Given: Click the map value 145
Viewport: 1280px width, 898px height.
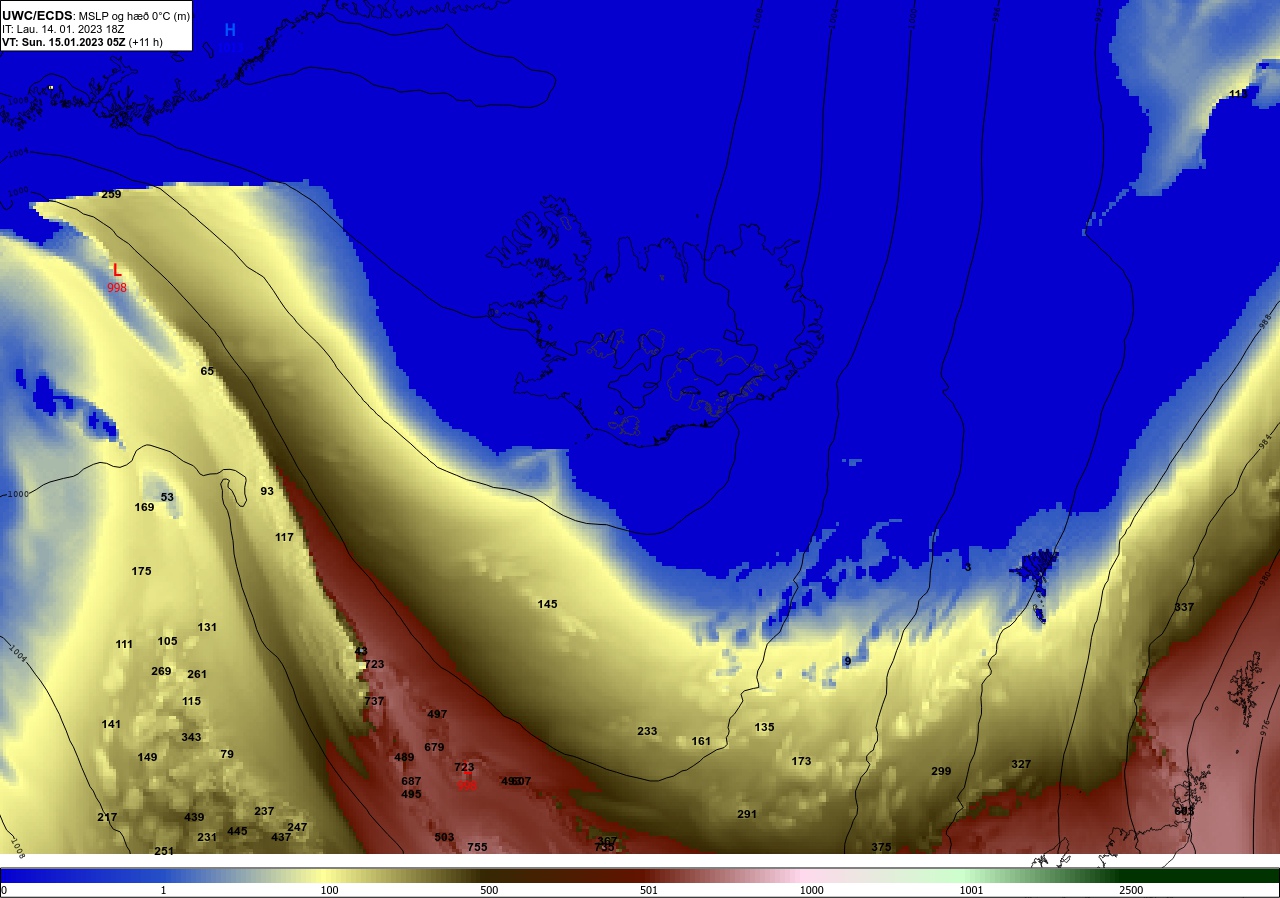Looking at the screenshot, I should click(x=547, y=604).
